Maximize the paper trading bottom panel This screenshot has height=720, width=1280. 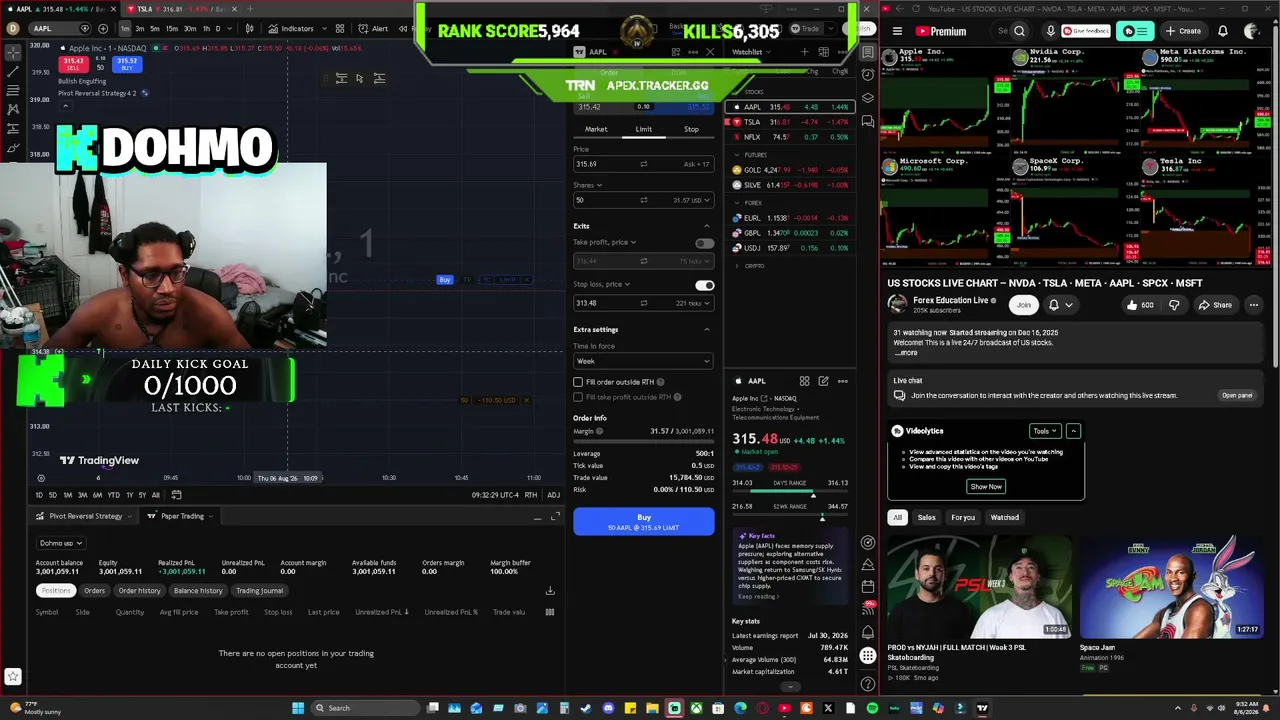click(555, 516)
